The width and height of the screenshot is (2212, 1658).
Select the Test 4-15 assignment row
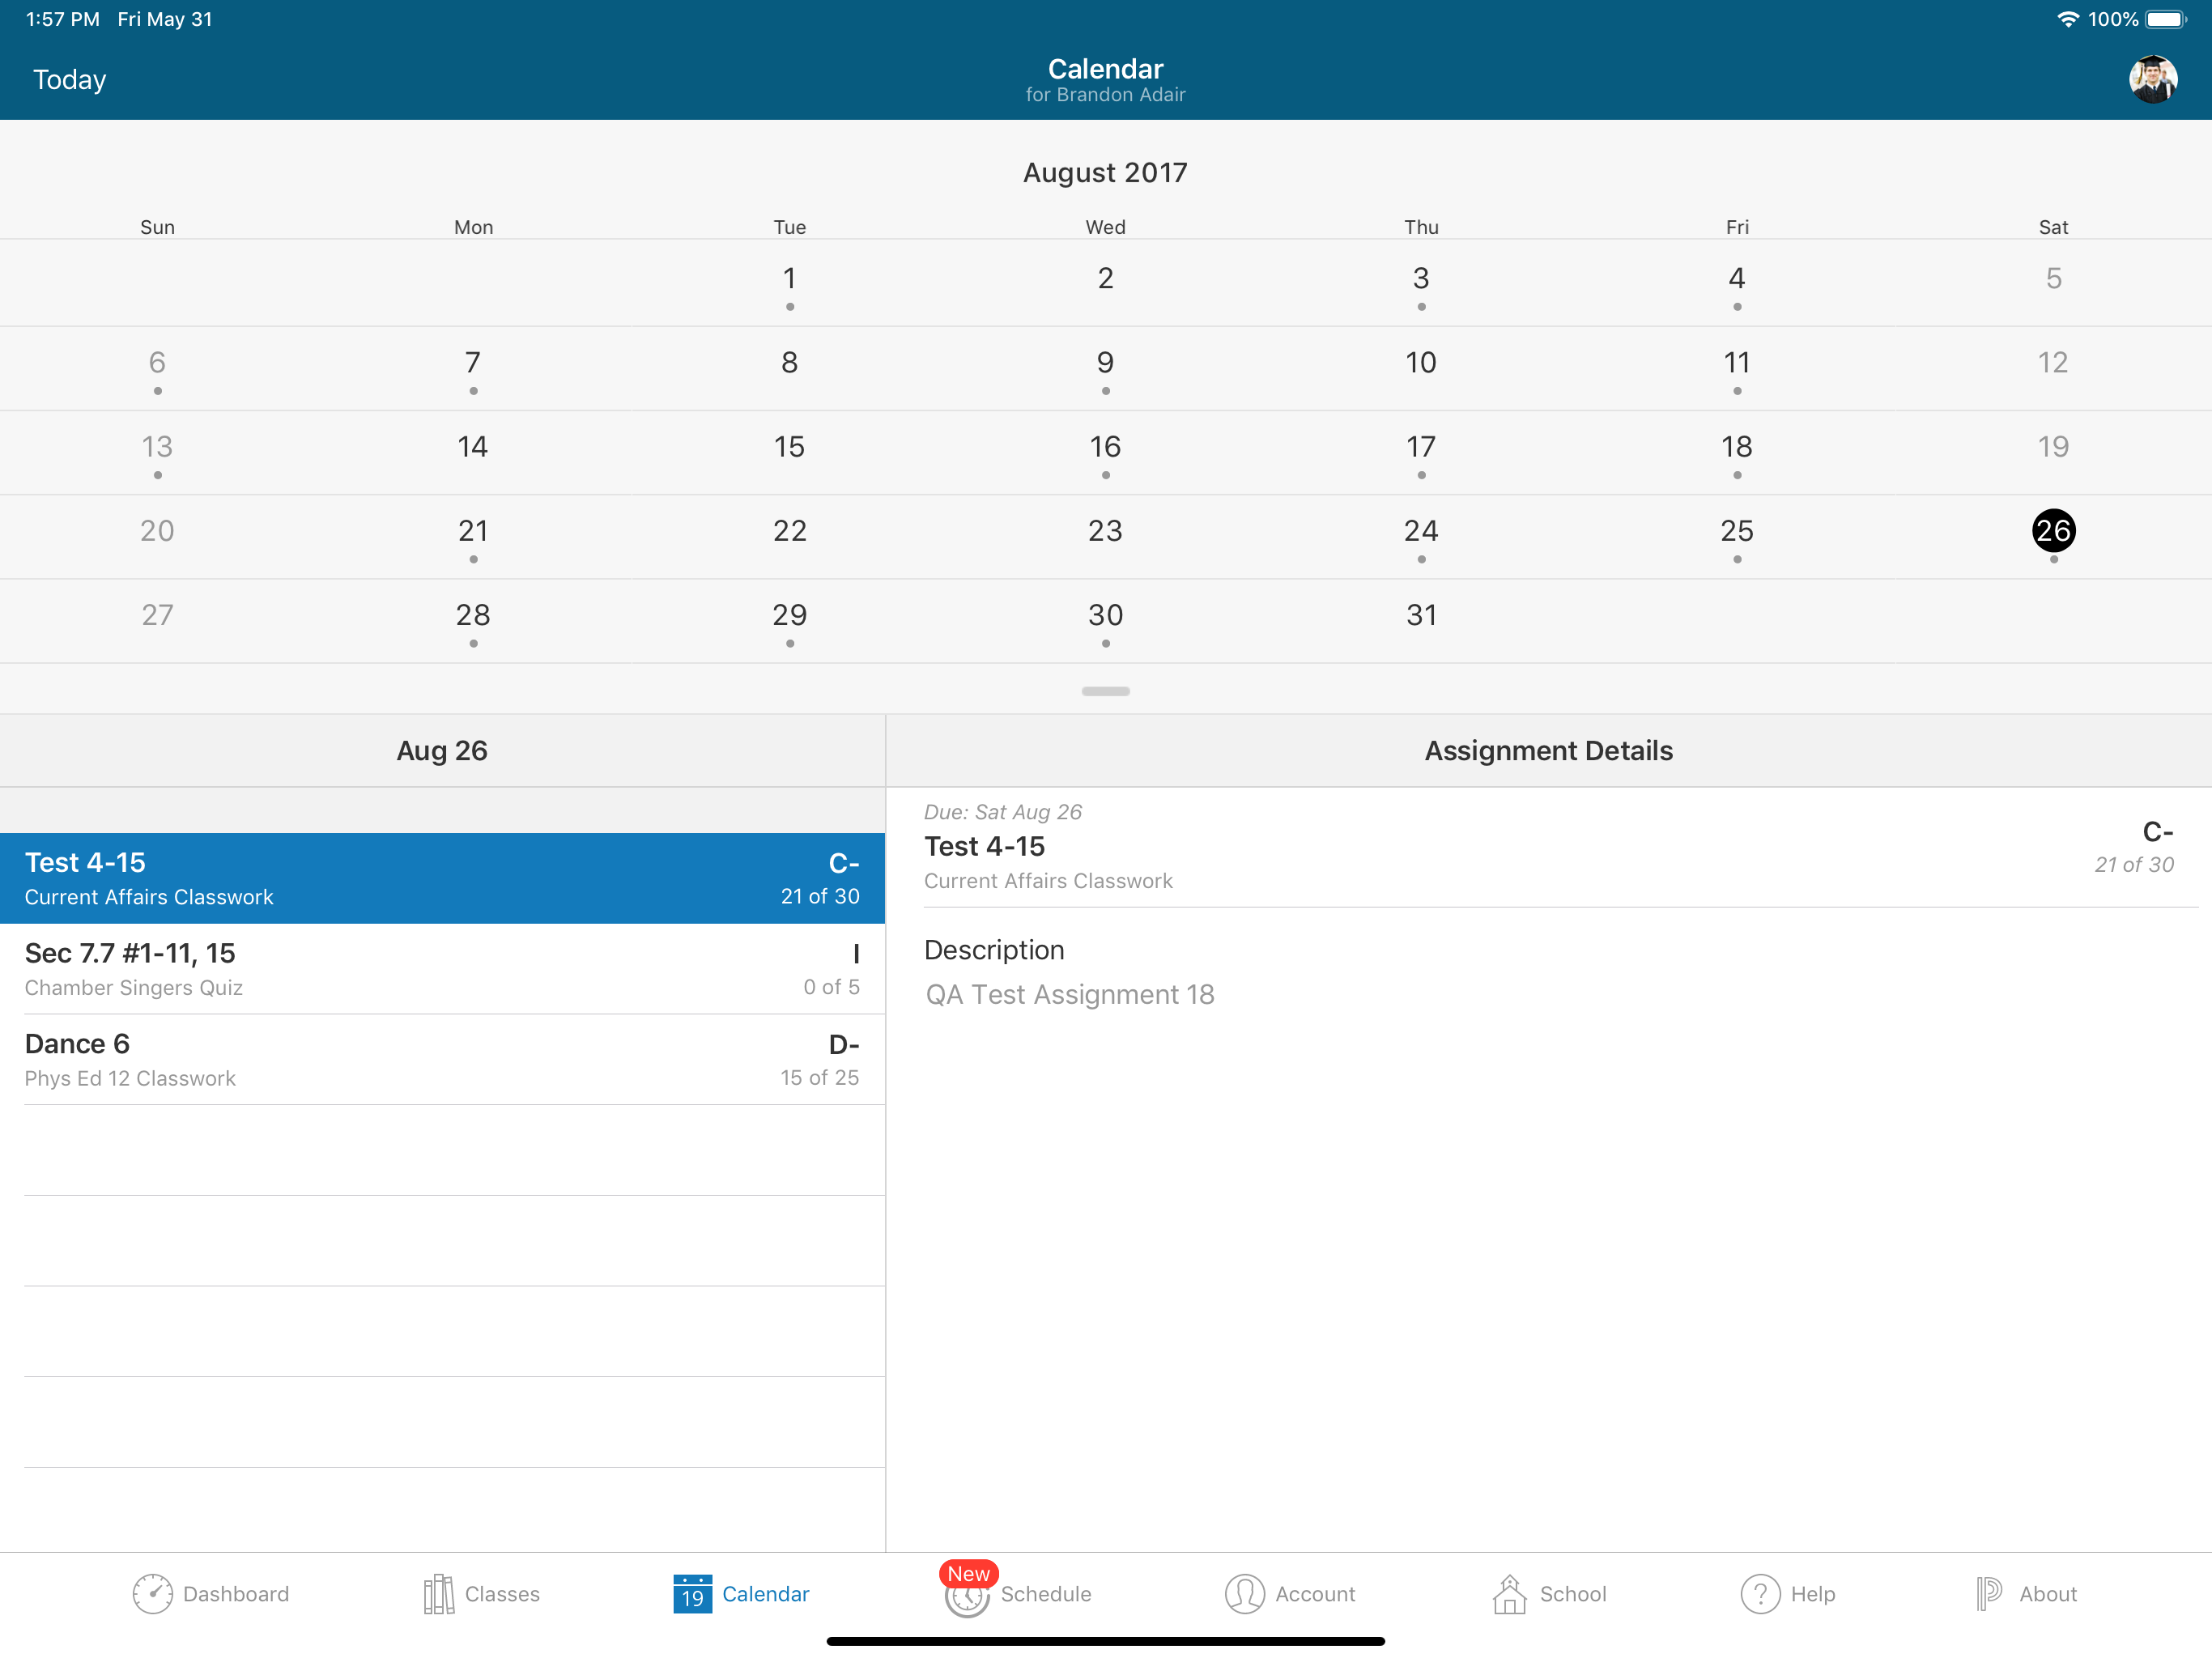(x=442, y=878)
